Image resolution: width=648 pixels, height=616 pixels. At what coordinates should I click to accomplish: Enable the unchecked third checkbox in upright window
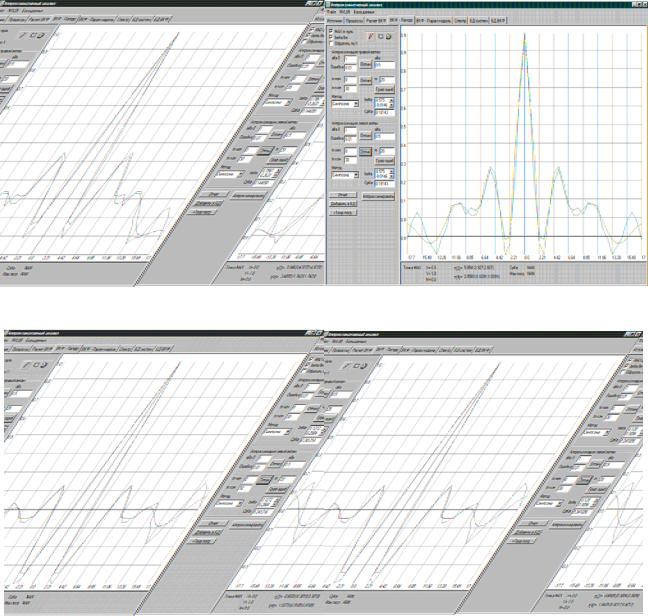(331, 43)
